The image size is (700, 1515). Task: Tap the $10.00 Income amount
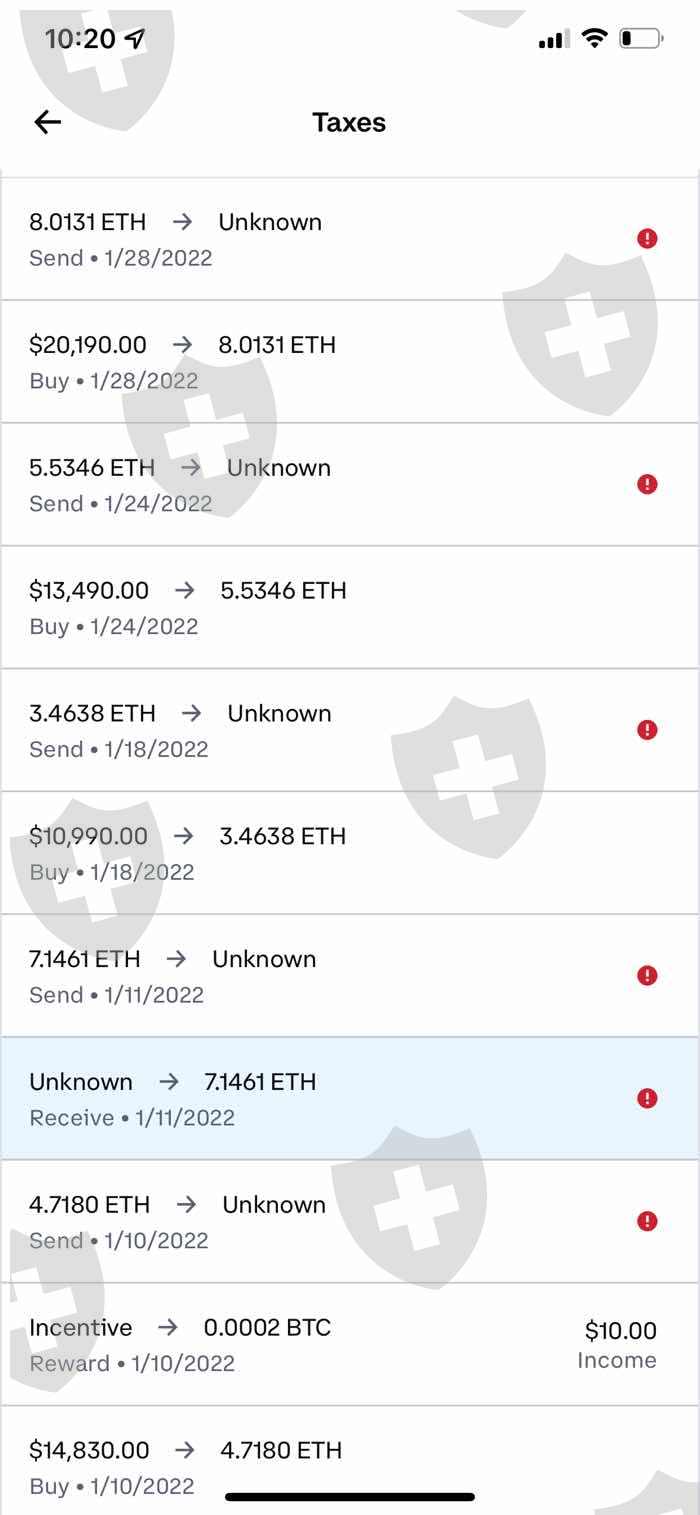coord(620,1331)
